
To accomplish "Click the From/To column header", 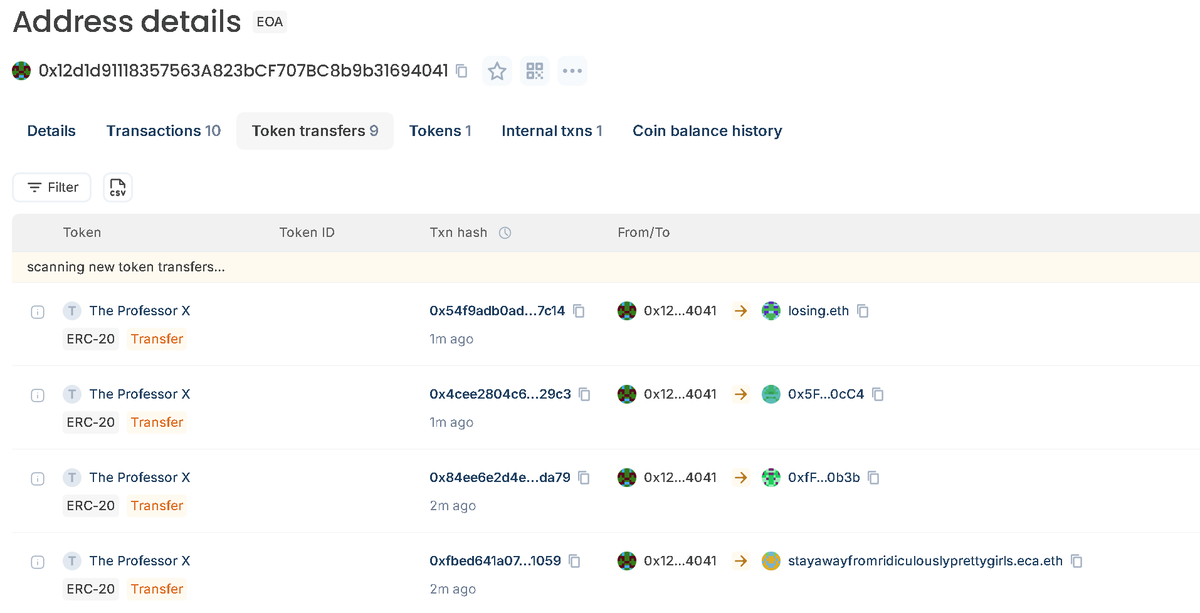I will pyautogui.click(x=644, y=233).
